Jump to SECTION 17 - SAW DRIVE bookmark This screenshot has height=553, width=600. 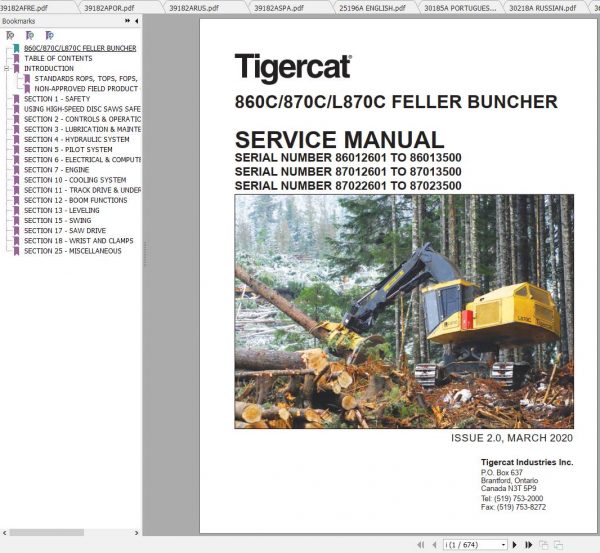click(65, 231)
